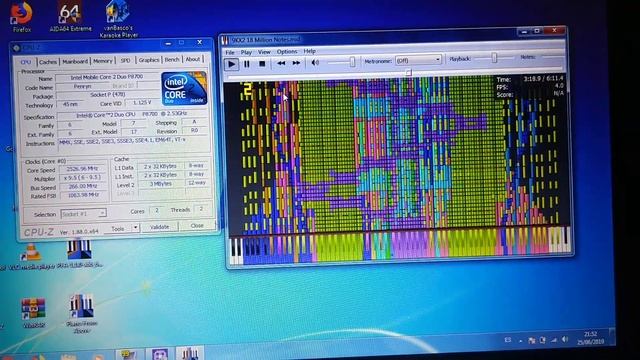The width and height of the screenshot is (640, 360).
Task: Click the Piano From Above taskbar button
Action: (189, 353)
